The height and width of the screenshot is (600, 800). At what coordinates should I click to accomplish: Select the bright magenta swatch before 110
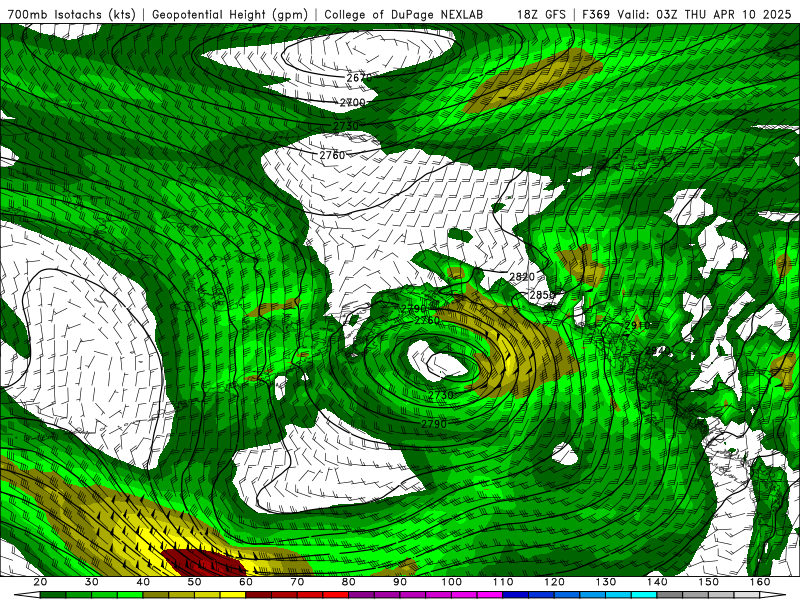(x=490, y=595)
